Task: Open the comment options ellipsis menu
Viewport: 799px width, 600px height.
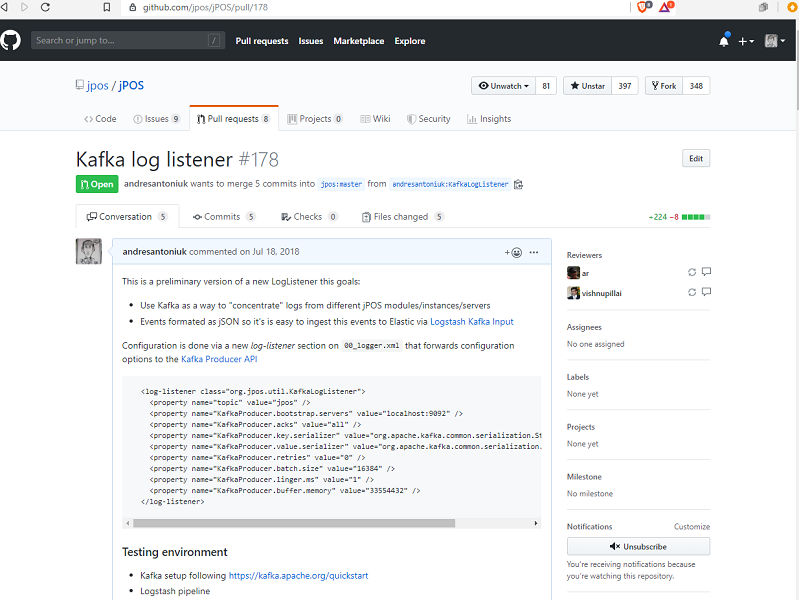Action: 534,252
